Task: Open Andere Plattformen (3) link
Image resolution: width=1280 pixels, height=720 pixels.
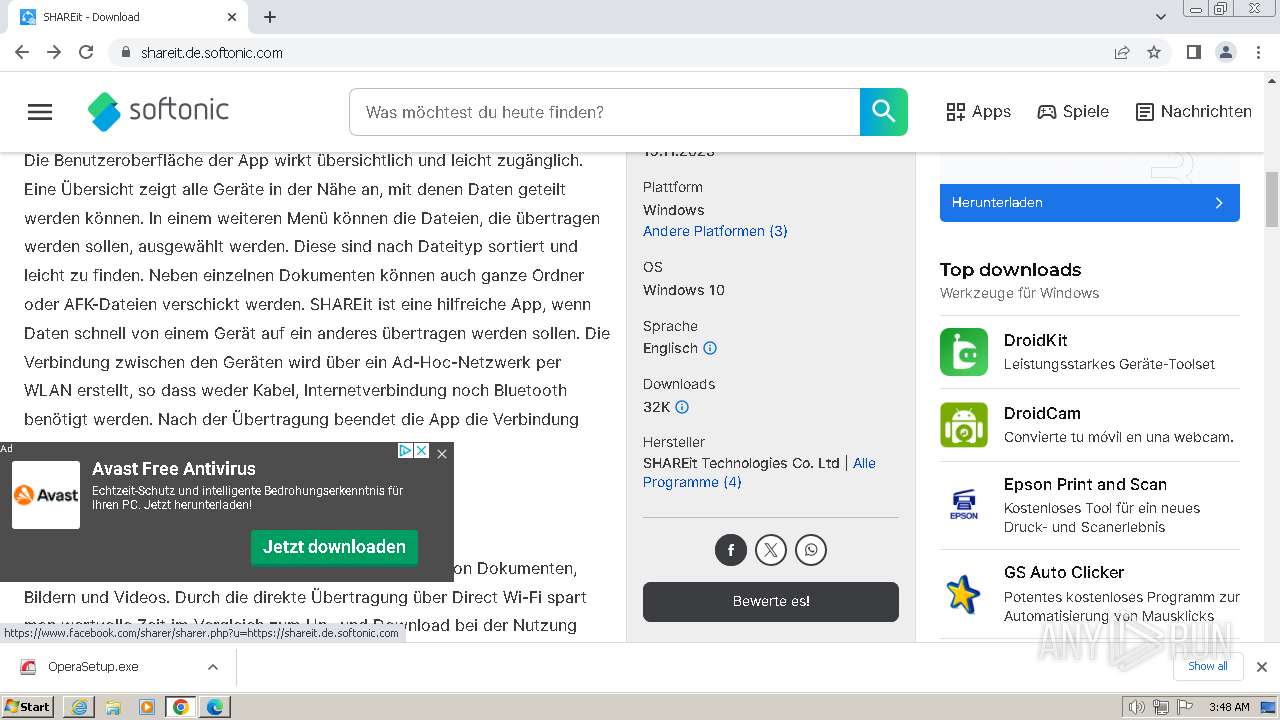Action: click(x=715, y=231)
